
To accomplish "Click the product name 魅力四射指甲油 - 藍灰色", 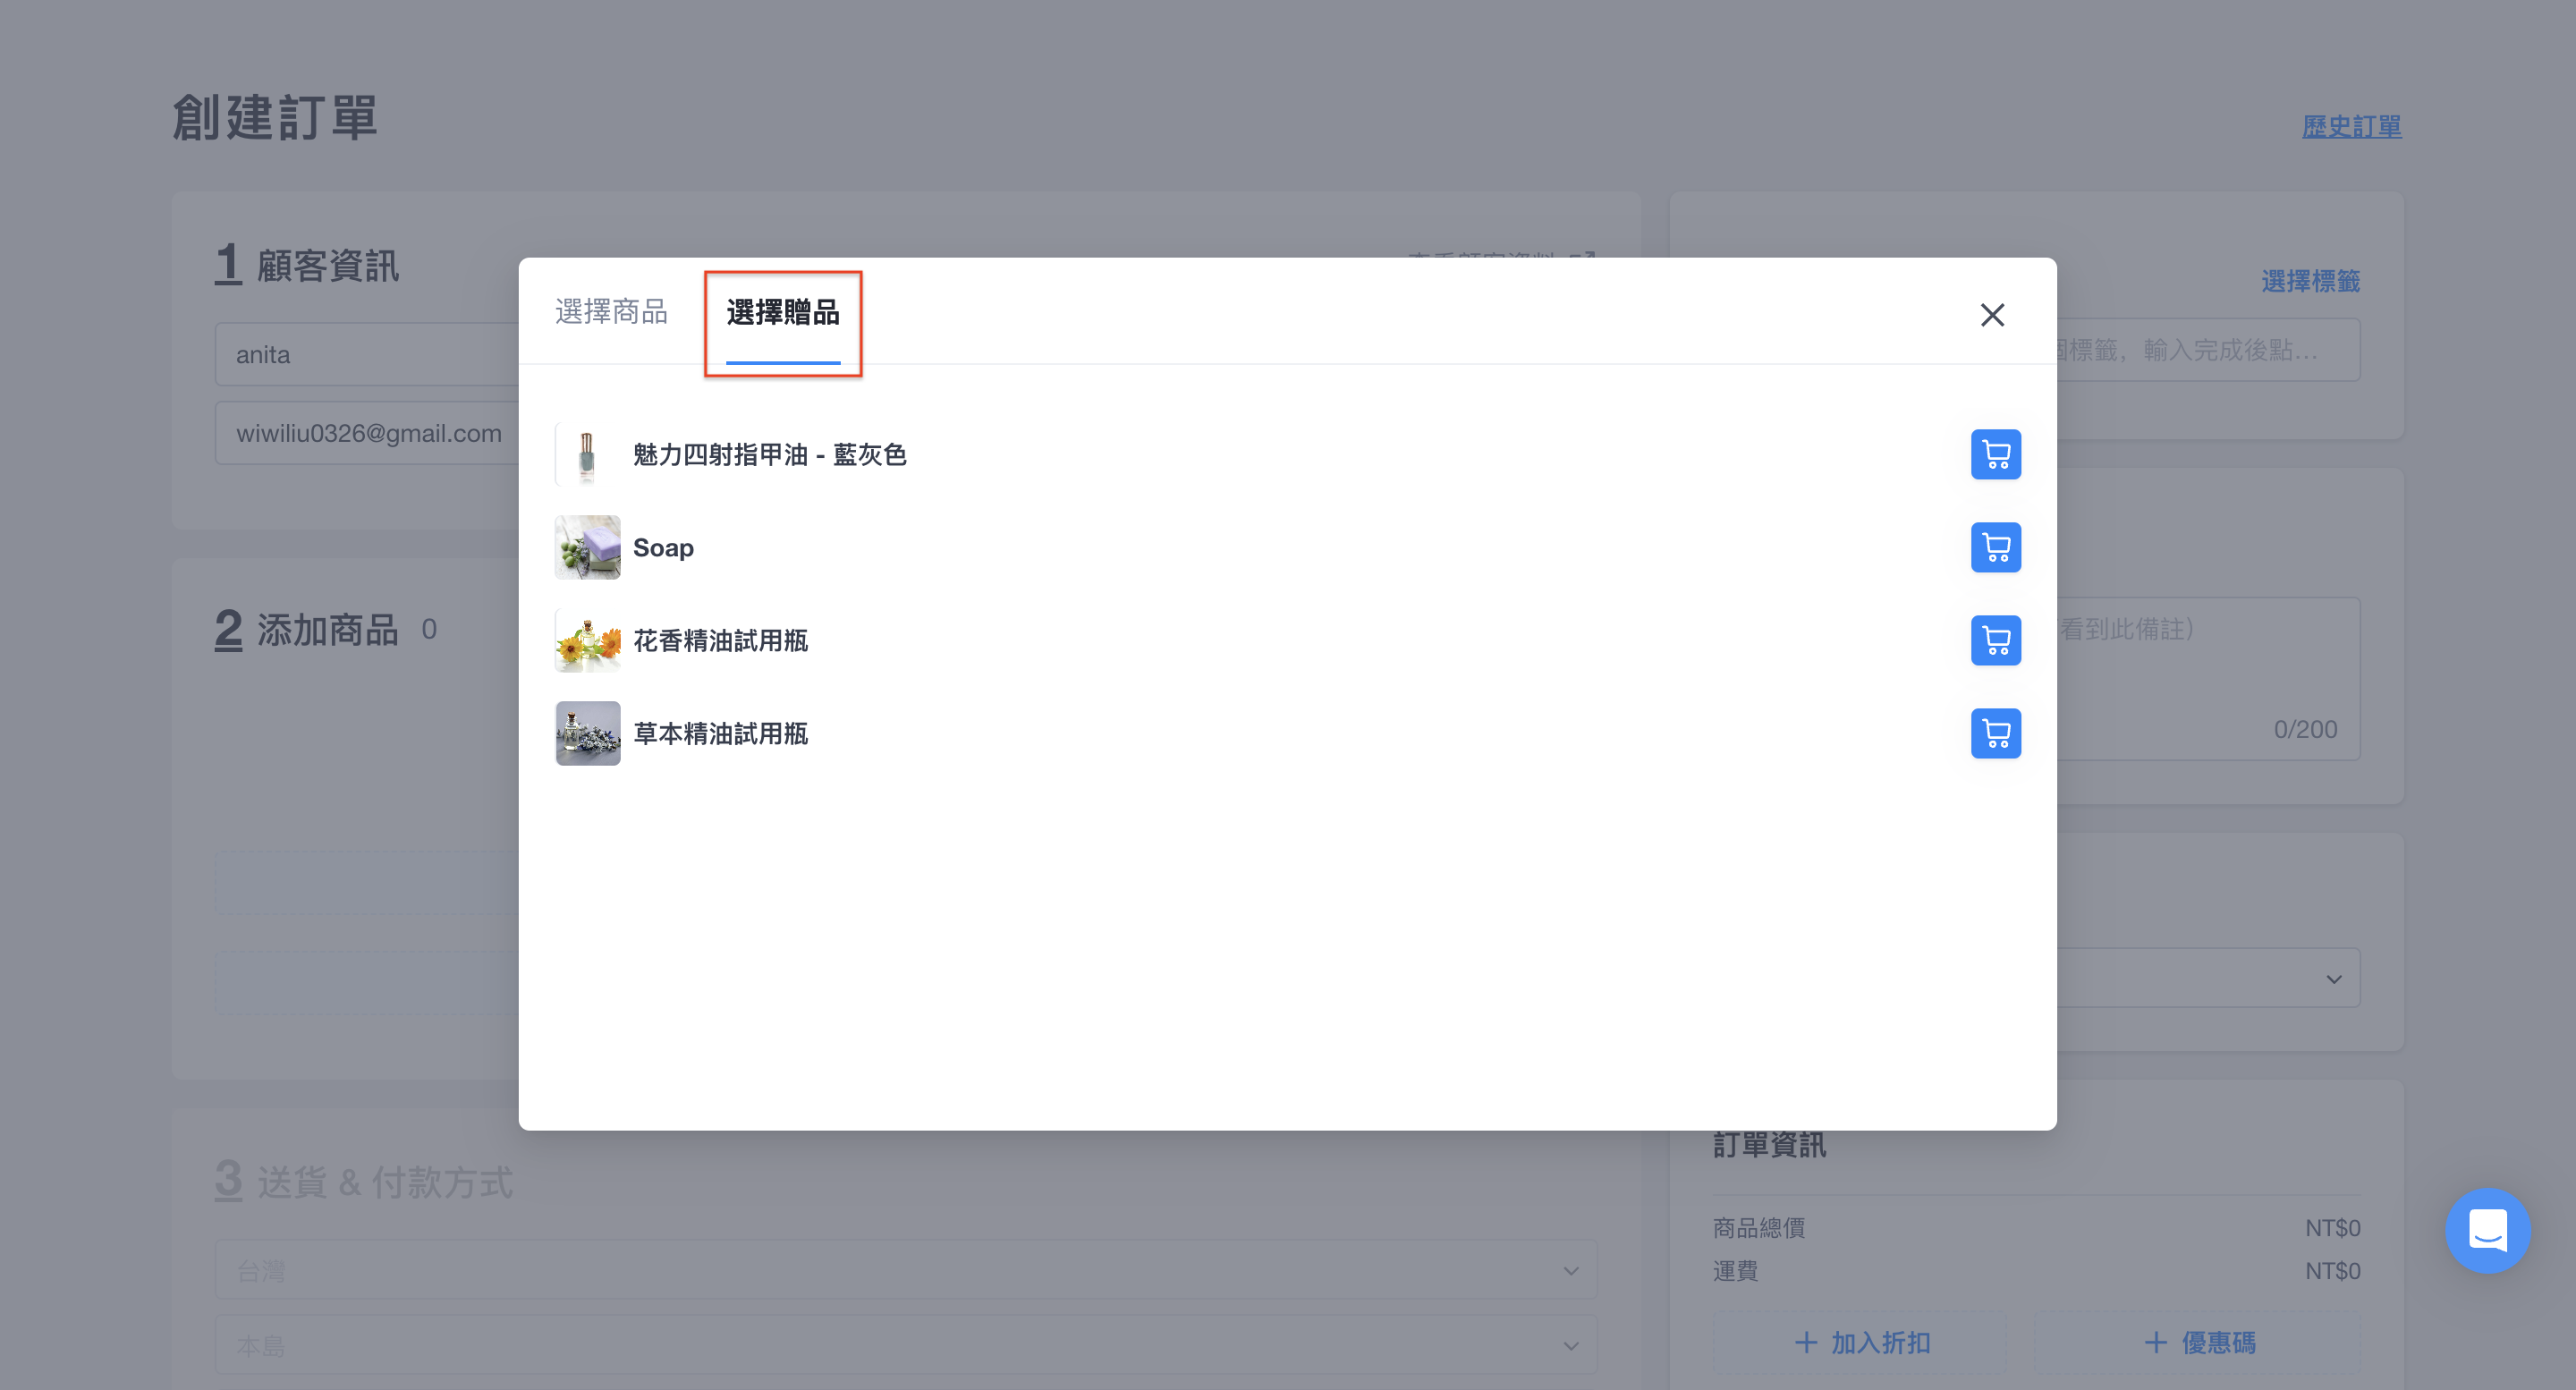I will pyautogui.click(x=769, y=455).
